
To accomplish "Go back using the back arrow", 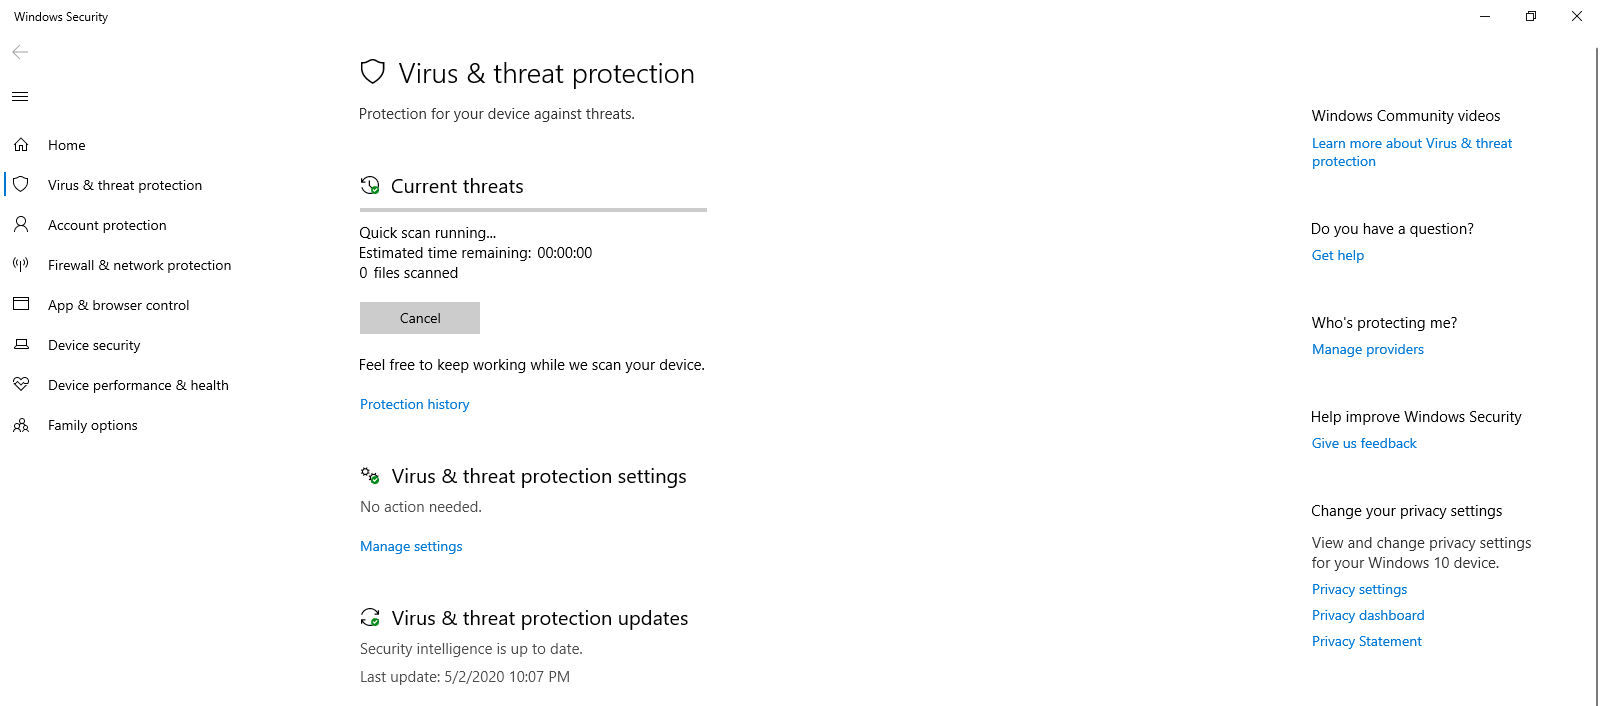I will click(20, 52).
